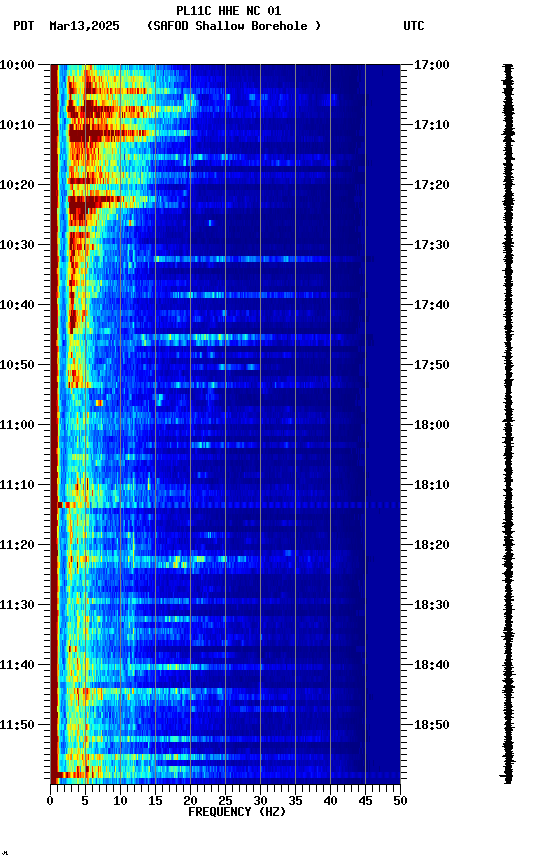The height and width of the screenshot is (864, 552).
Task: Click the 10:10 PDT time label
Action: click(x=17, y=125)
